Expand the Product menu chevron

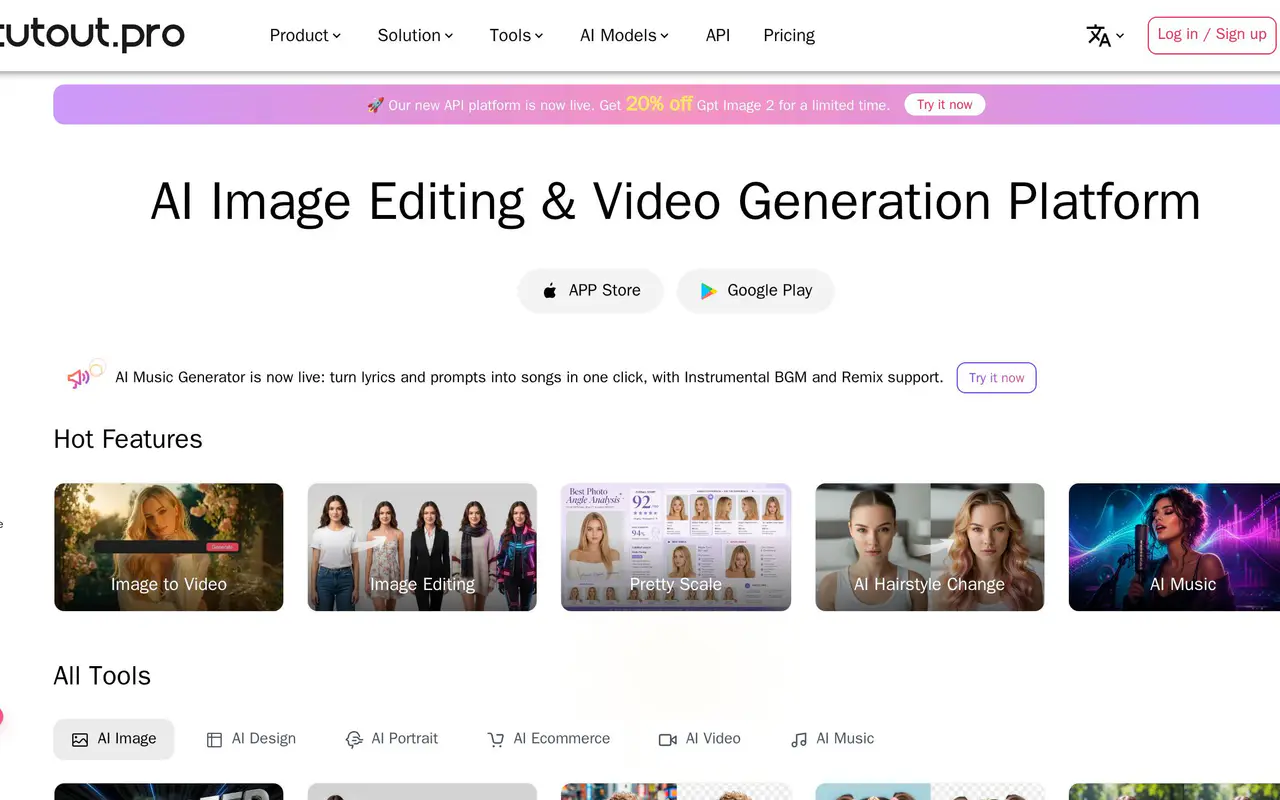[x=337, y=36]
